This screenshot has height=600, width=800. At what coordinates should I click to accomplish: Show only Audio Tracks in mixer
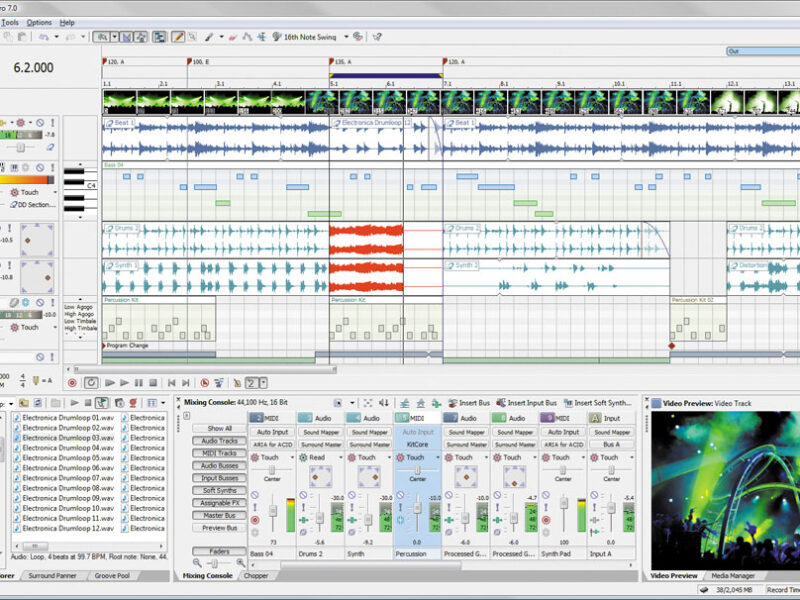point(219,440)
